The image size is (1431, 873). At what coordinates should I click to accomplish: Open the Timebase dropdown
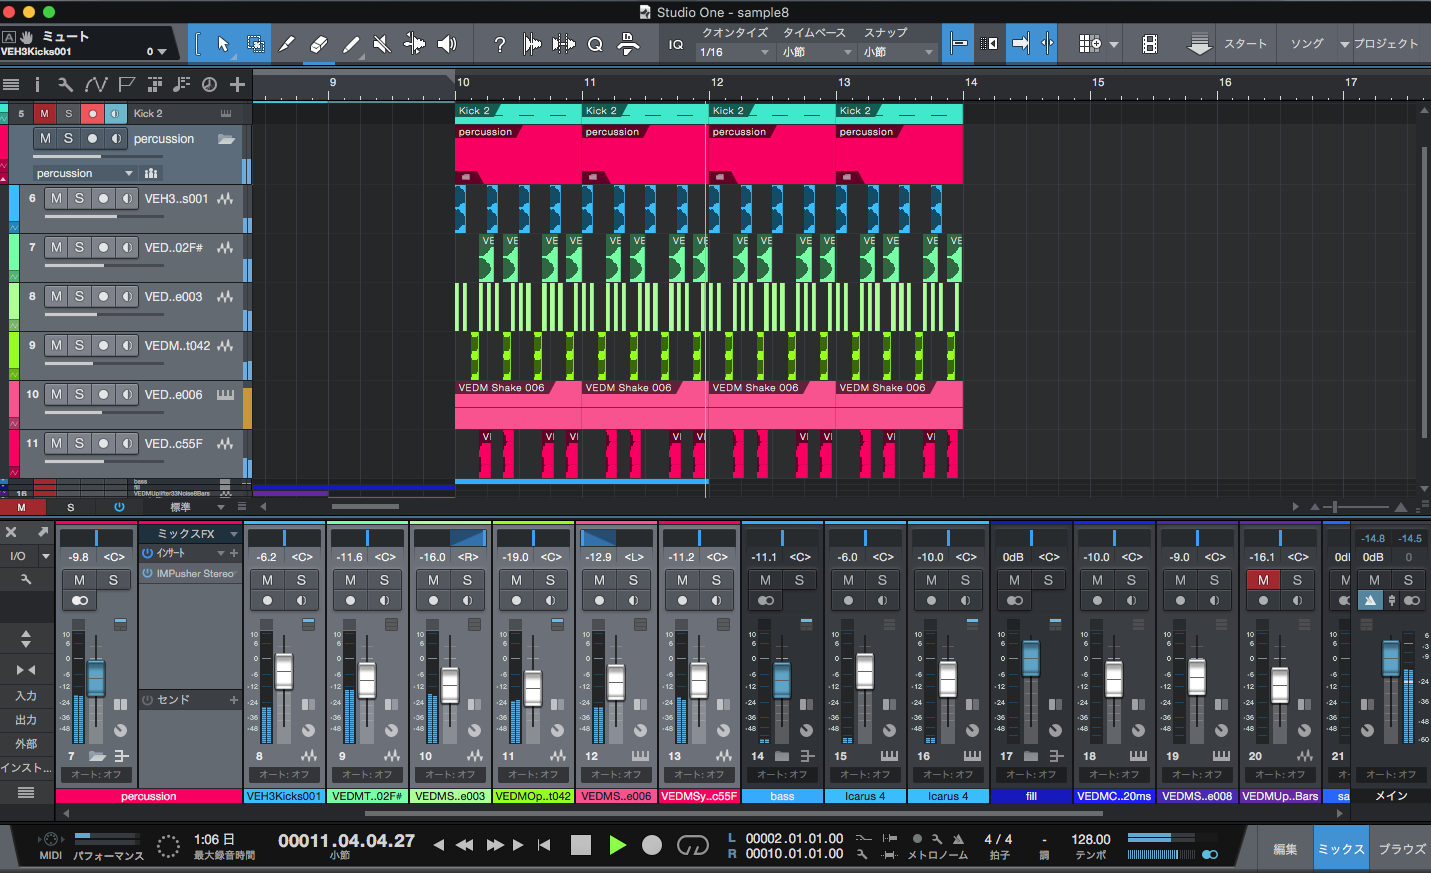tap(817, 52)
